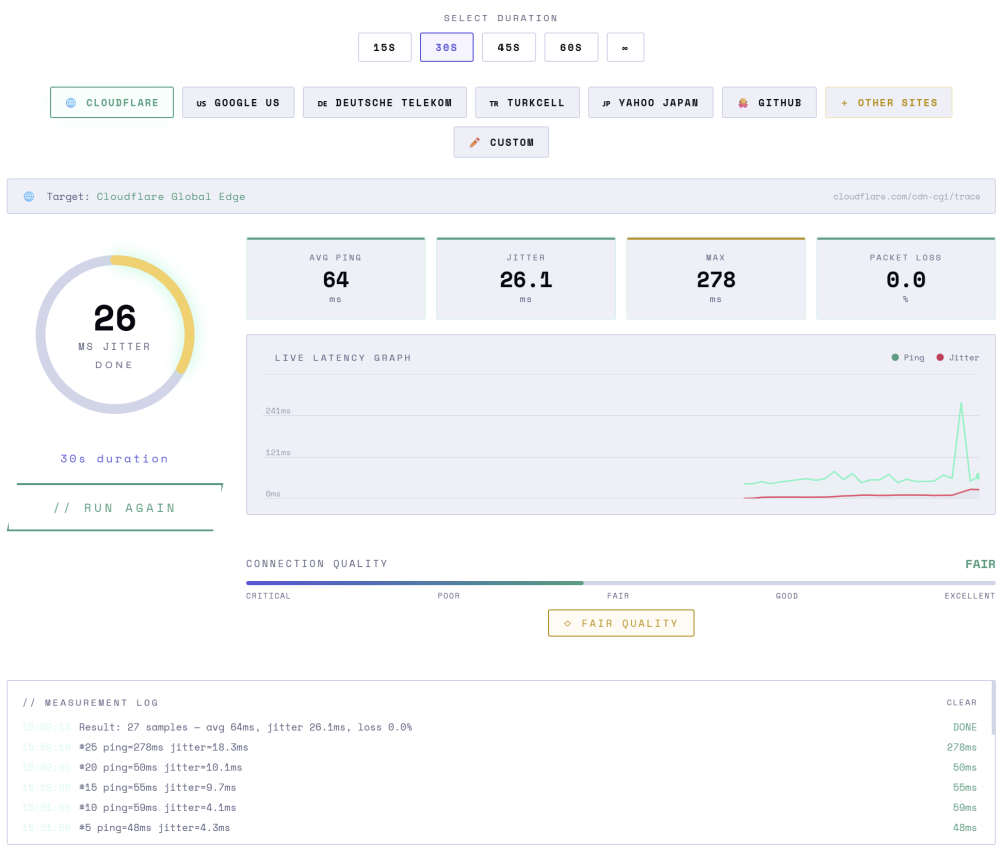Click the connection quality progress bar
This screenshot has height=863, width=1000.
[621, 583]
